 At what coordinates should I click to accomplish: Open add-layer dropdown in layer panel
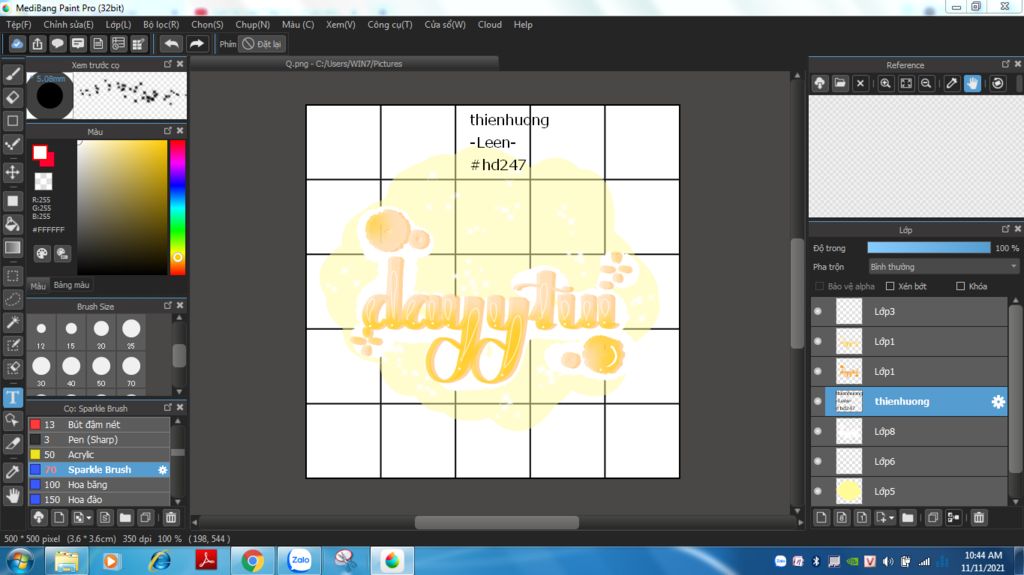[x=886, y=518]
